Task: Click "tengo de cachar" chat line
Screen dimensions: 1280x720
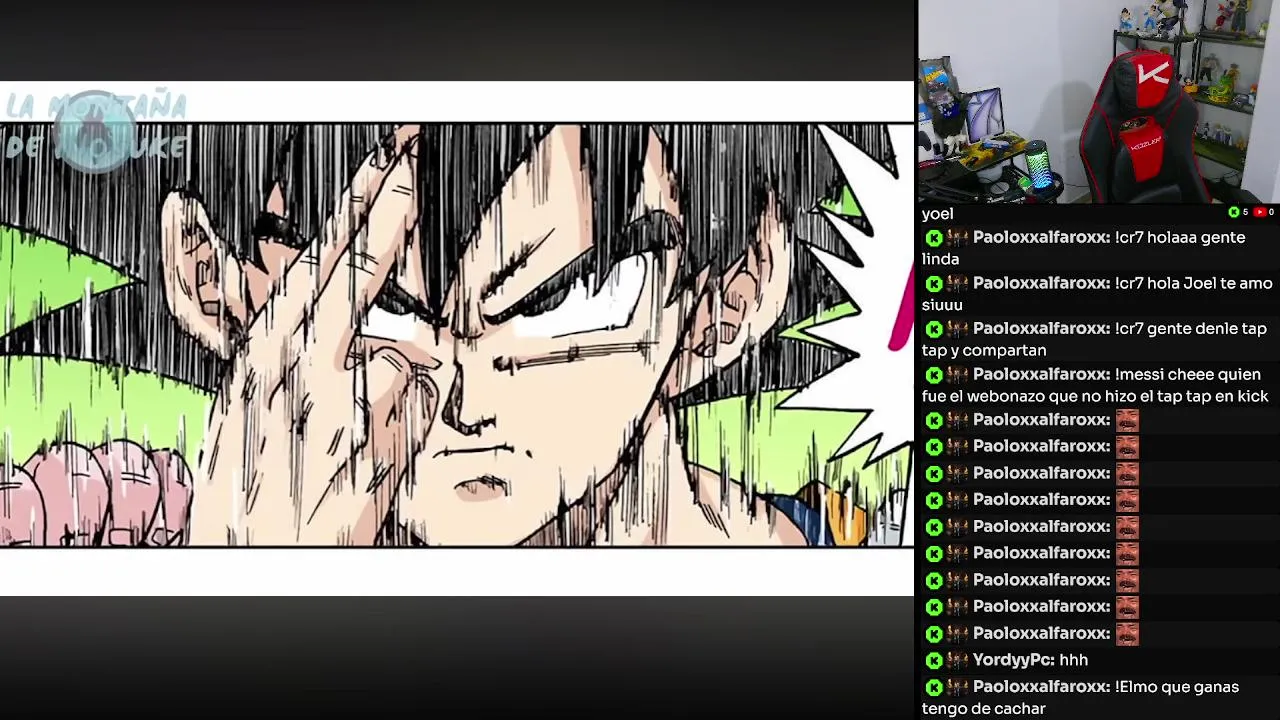Action: click(983, 709)
